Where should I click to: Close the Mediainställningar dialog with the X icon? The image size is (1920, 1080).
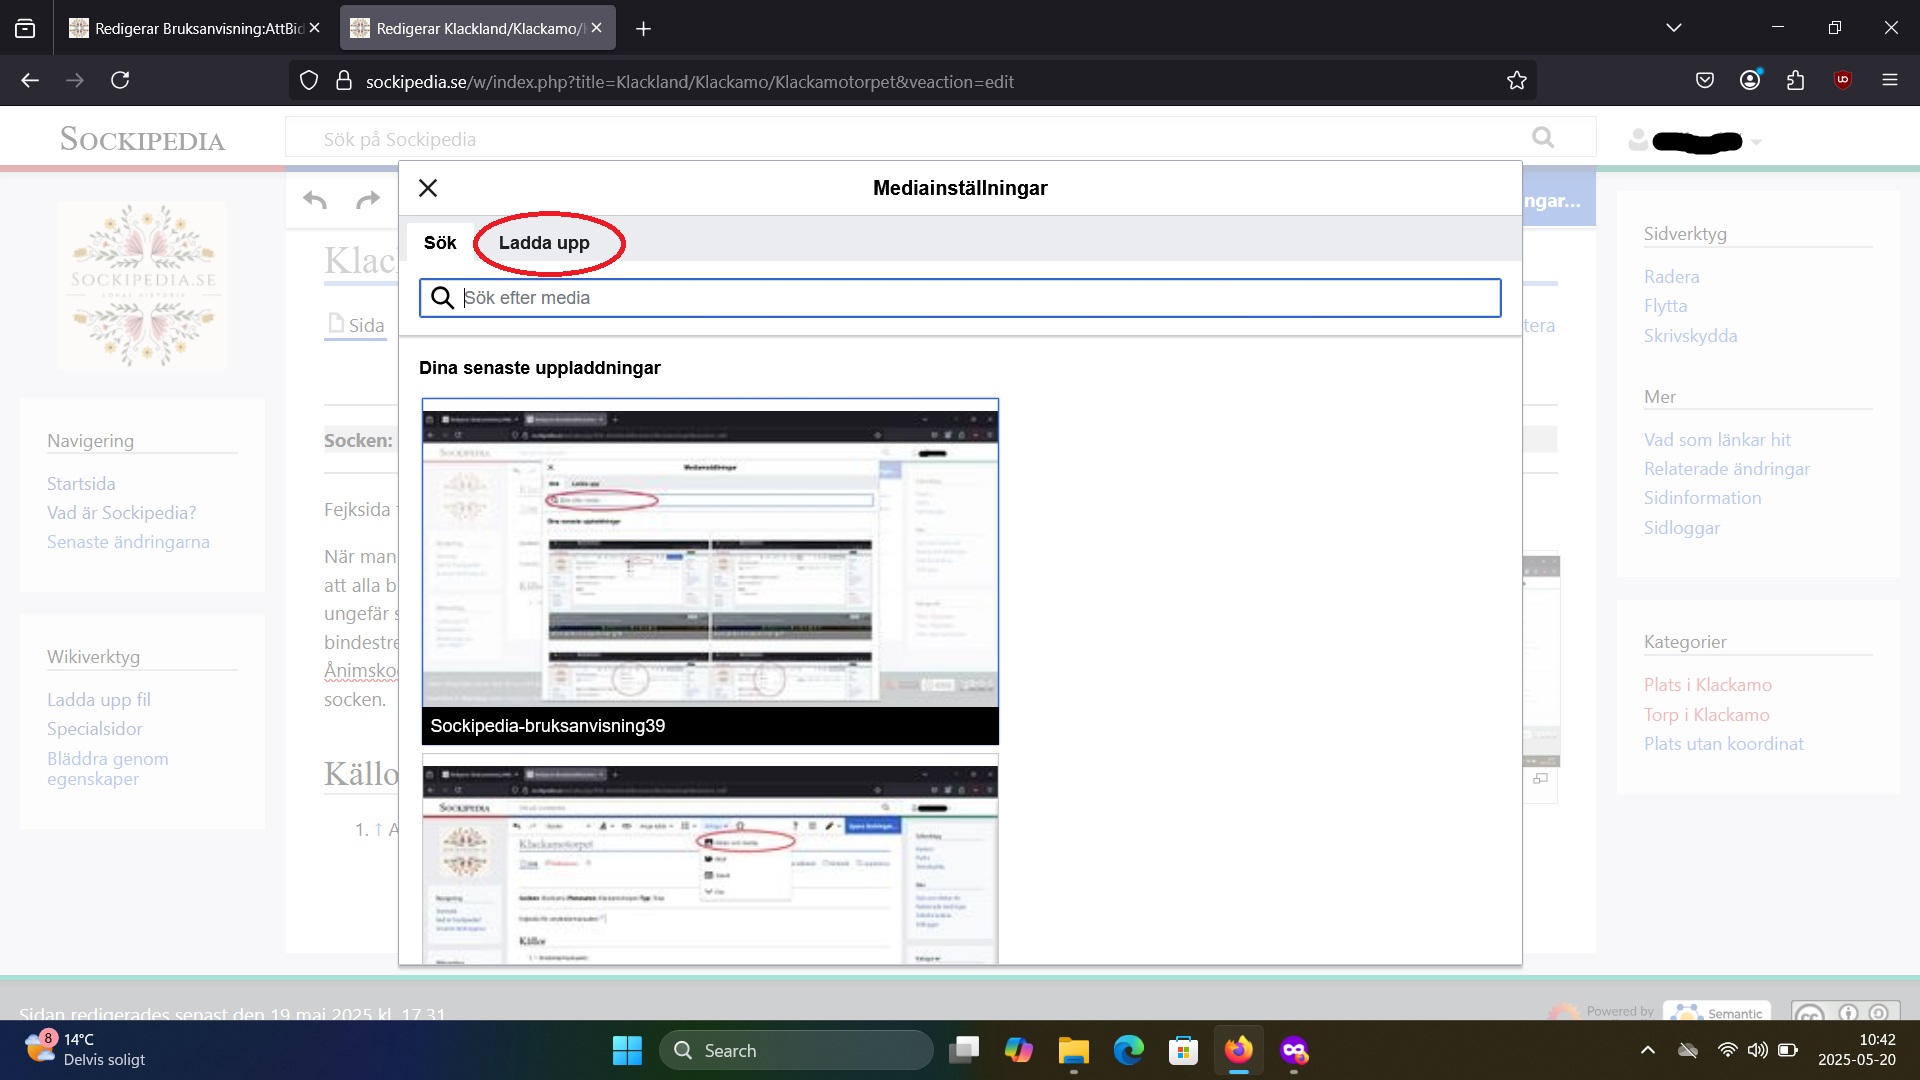pos(428,188)
